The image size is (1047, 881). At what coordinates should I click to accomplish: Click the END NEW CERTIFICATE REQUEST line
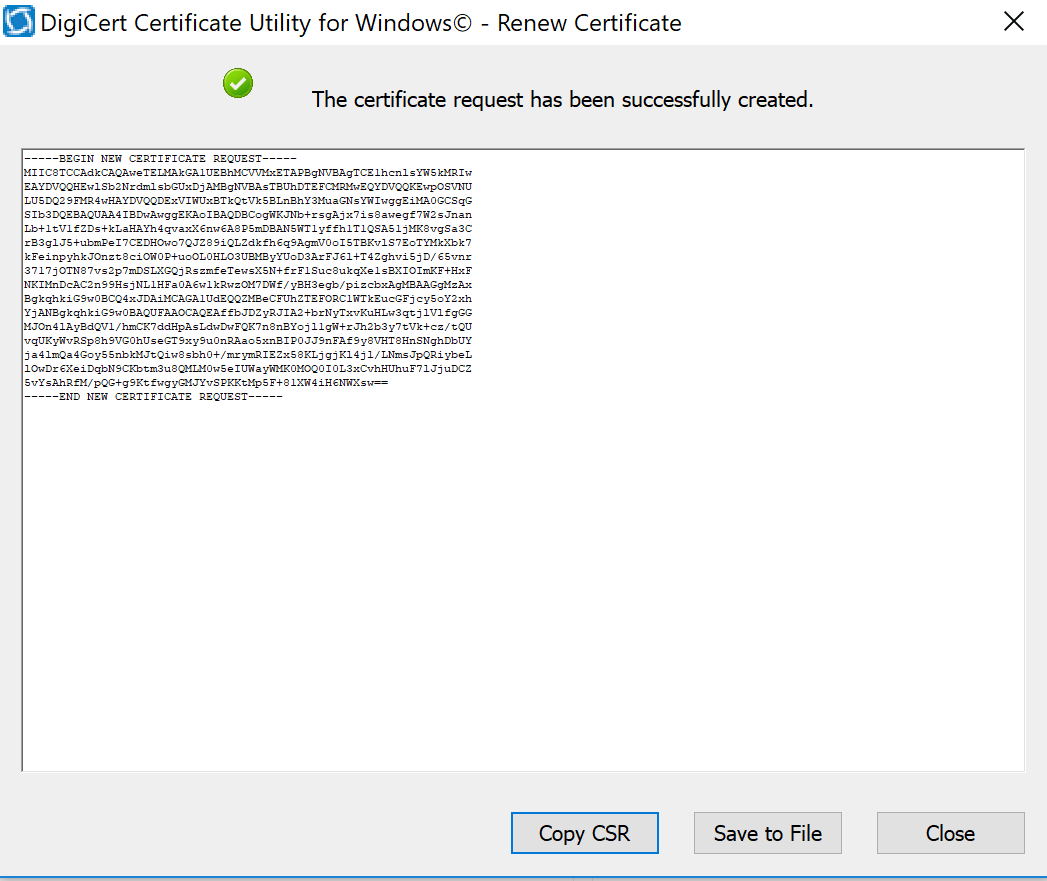click(153, 397)
